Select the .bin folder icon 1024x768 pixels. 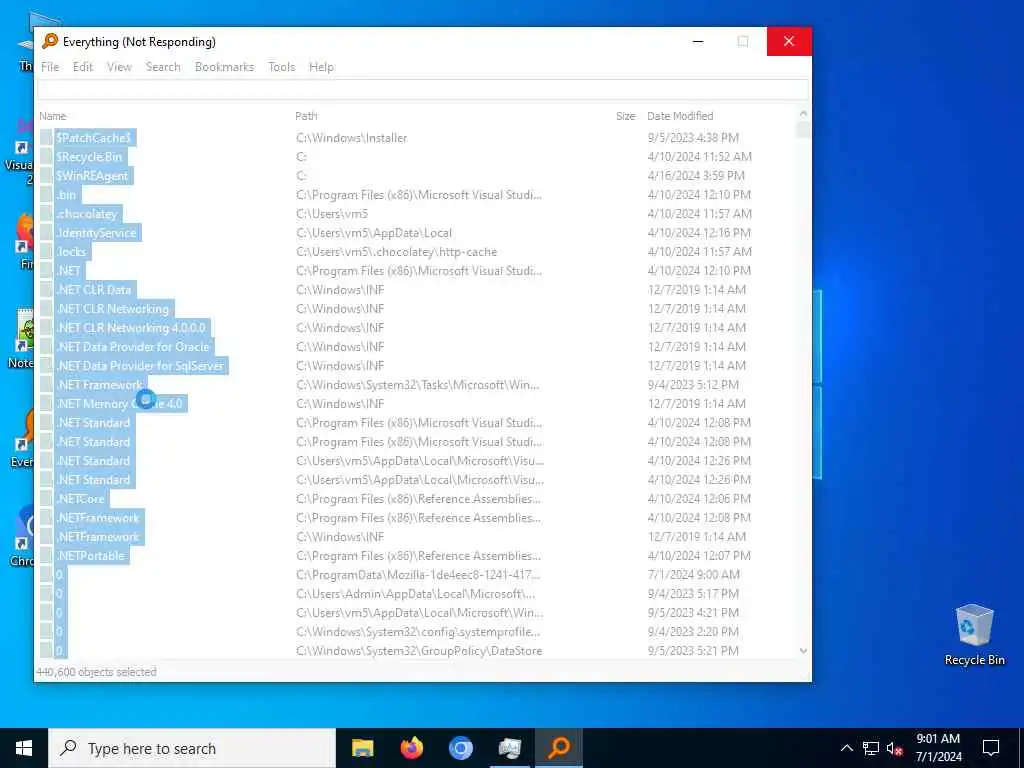[46, 195]
